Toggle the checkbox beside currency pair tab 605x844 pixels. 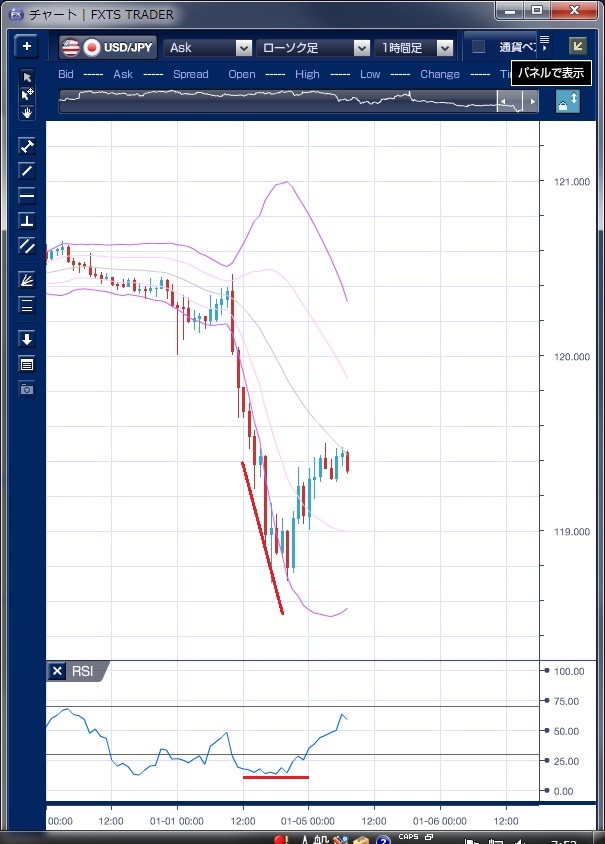(478, 47)
